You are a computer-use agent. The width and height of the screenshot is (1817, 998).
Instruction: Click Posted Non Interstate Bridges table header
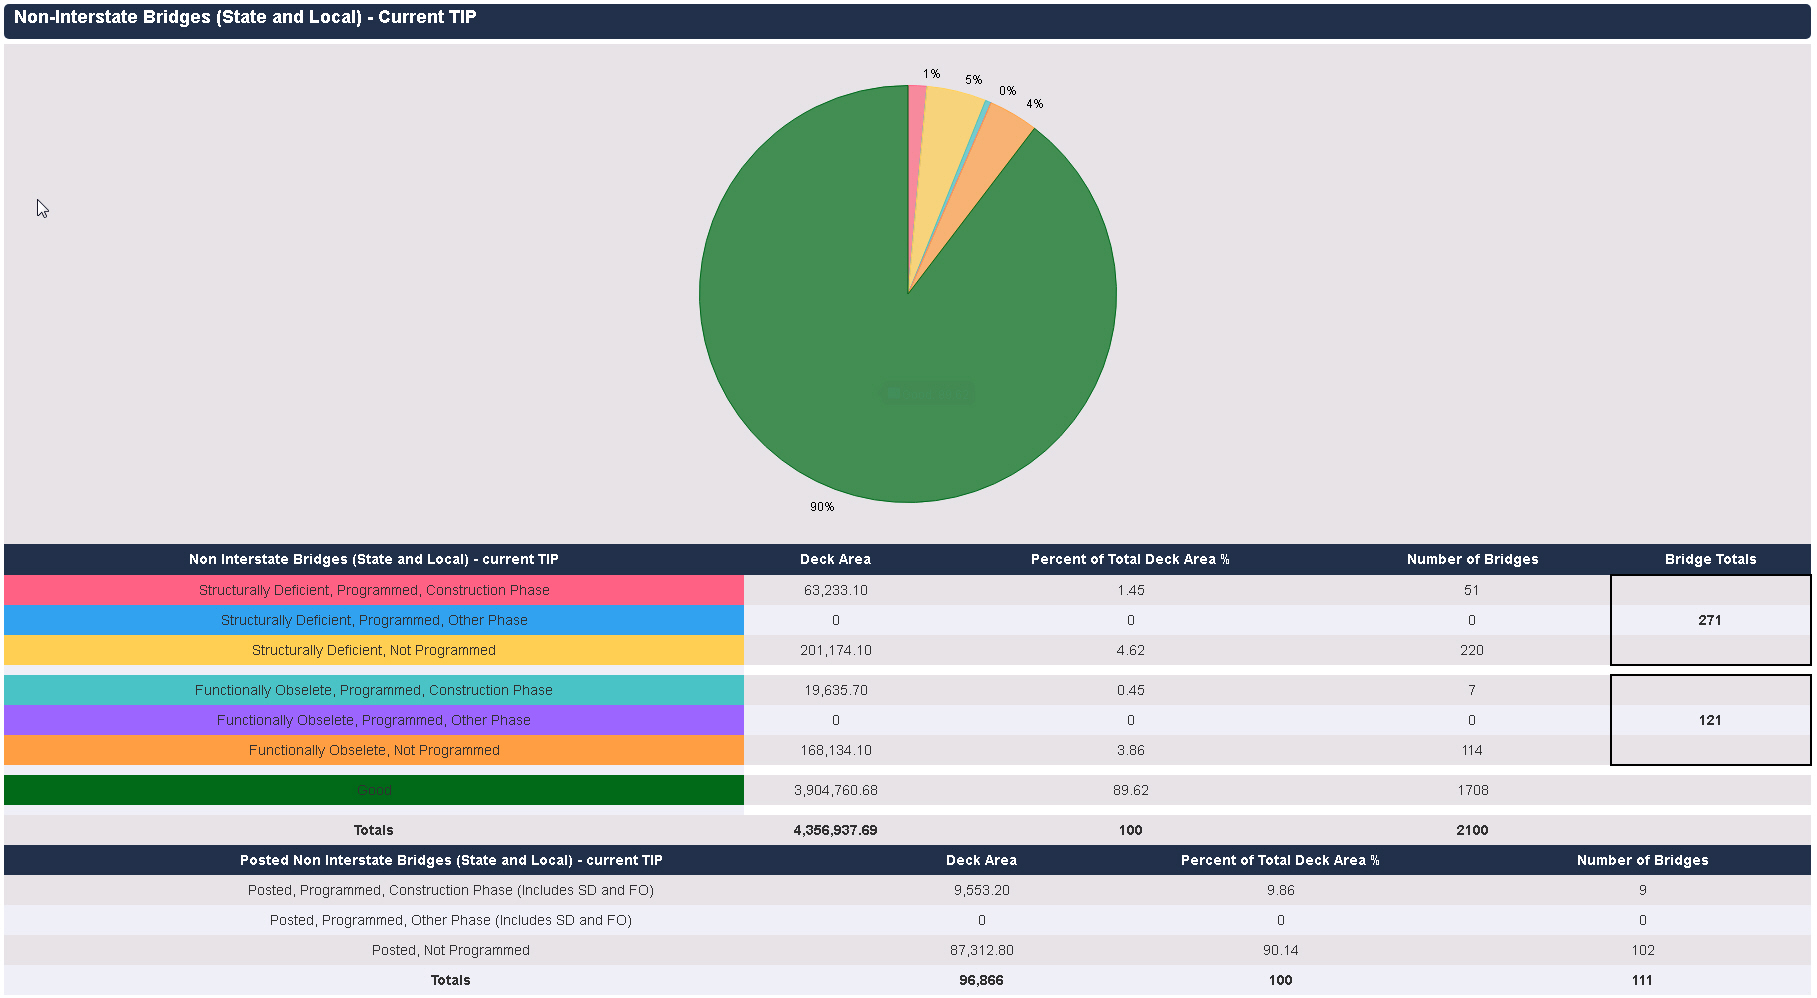pos(450,860)
